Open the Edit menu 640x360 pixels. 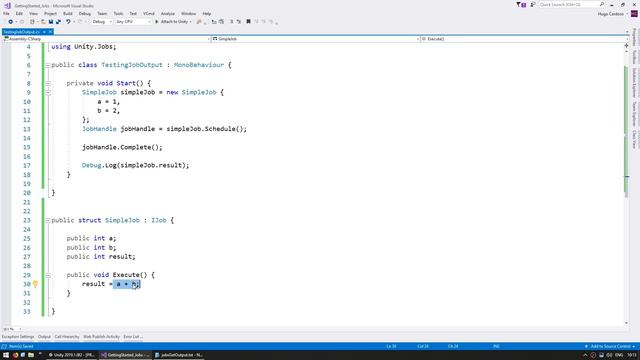[19, 13]
